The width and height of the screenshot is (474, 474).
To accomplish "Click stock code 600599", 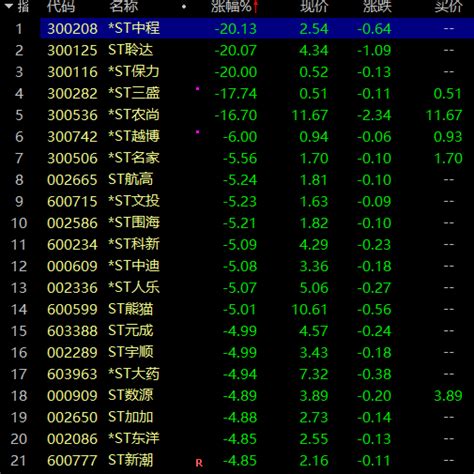I will coord(72,310).
